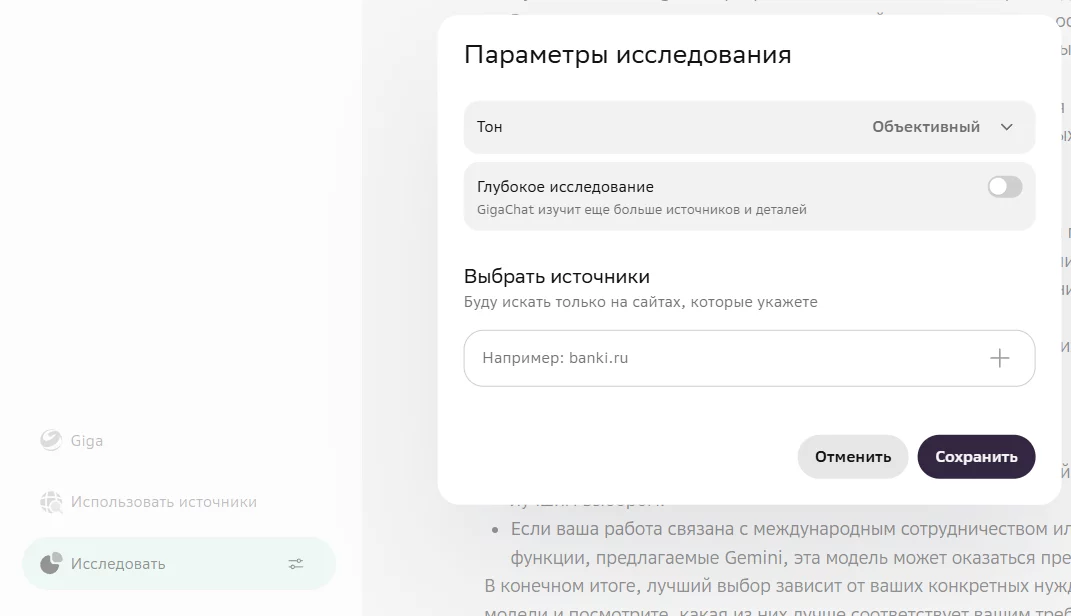Screen dimensions: 1071x616
Task: Click the GigaChat изучит еще больше источников description
Action: (x=641, y=210)
